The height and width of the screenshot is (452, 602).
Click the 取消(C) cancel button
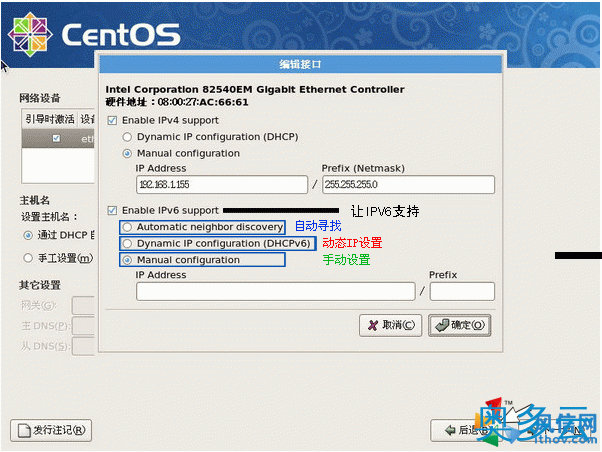coord(390,326)
